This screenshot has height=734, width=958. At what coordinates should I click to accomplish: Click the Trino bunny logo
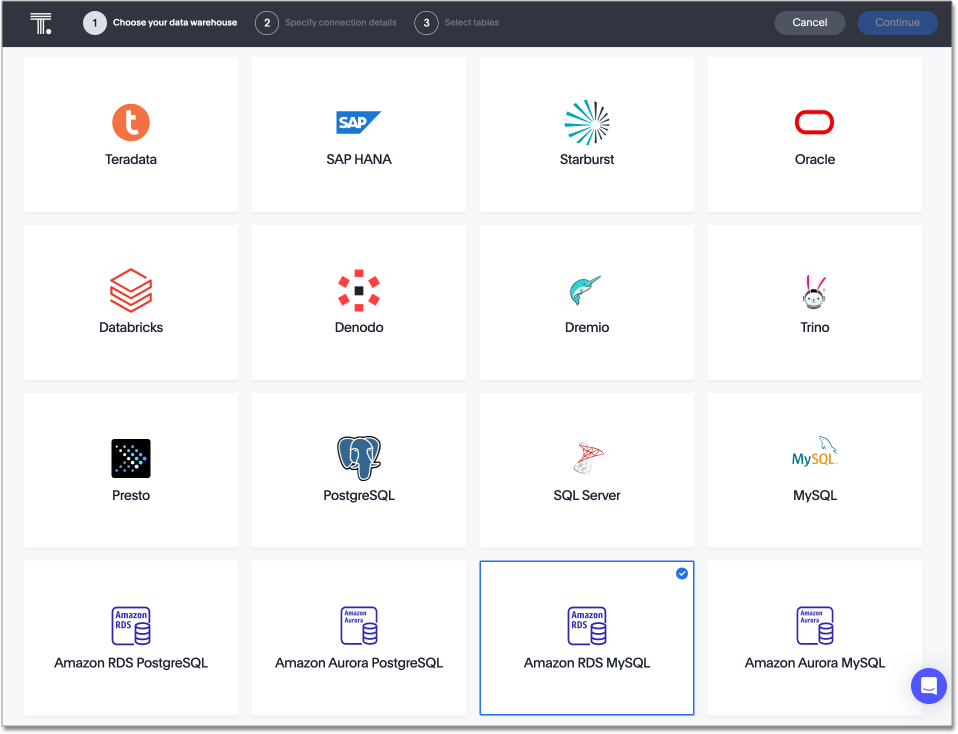pos(814,290)
